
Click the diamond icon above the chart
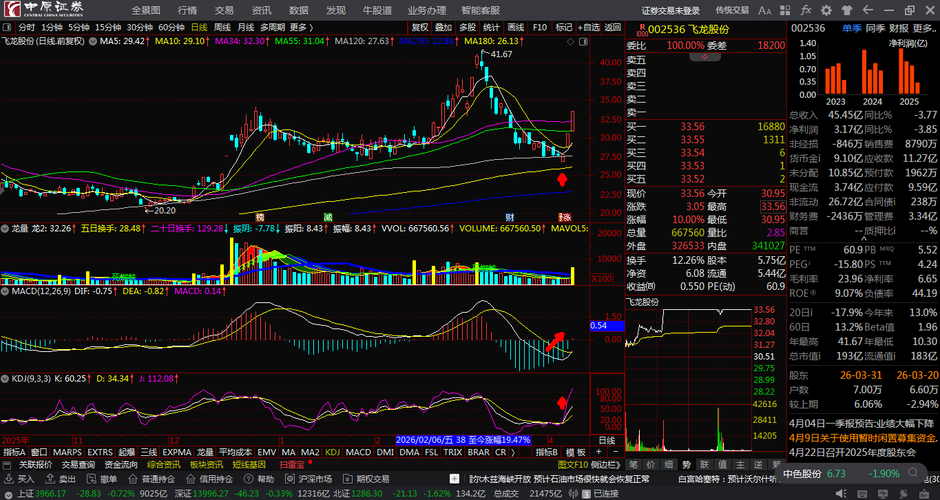point(570,41)
